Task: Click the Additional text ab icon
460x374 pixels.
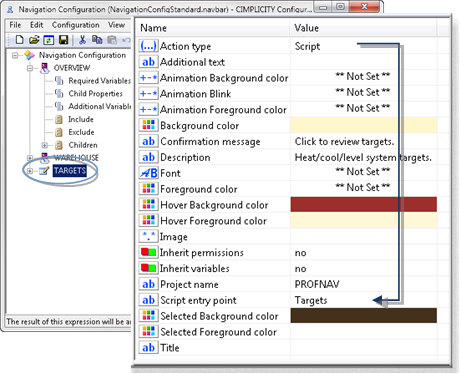Action: coord(148,62)
